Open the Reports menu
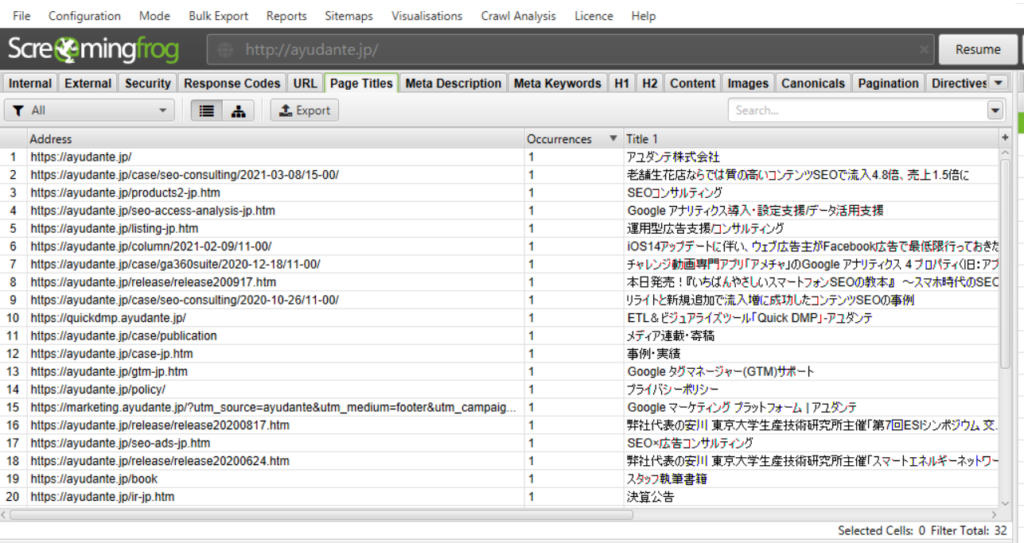The image size is (1024, 543). point(286,16)
